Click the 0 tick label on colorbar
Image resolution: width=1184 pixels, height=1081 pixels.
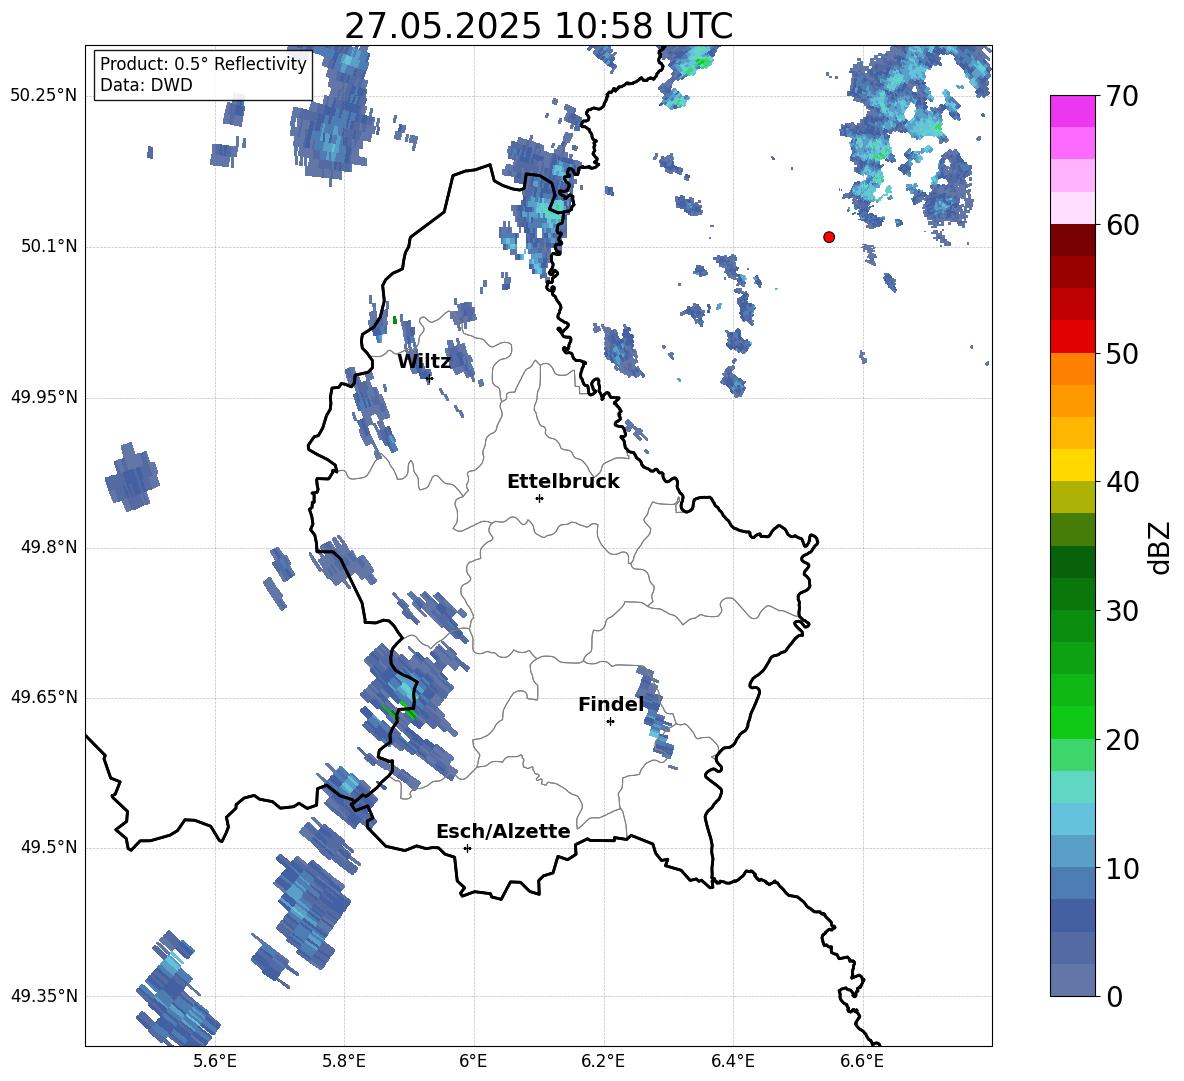[x=1114, y=996]
